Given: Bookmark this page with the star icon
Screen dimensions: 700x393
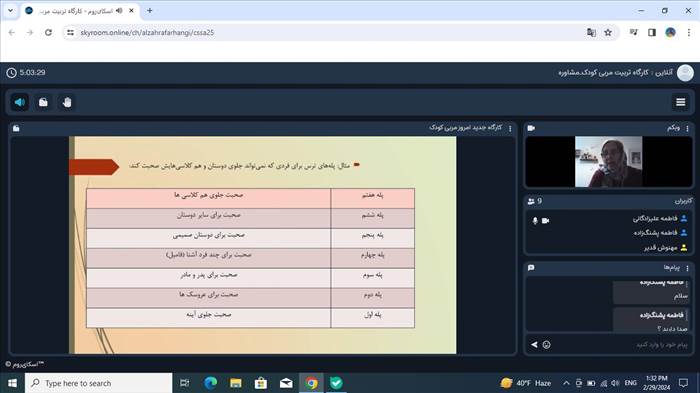Looking at the screenshot, I should pos(608,33).
